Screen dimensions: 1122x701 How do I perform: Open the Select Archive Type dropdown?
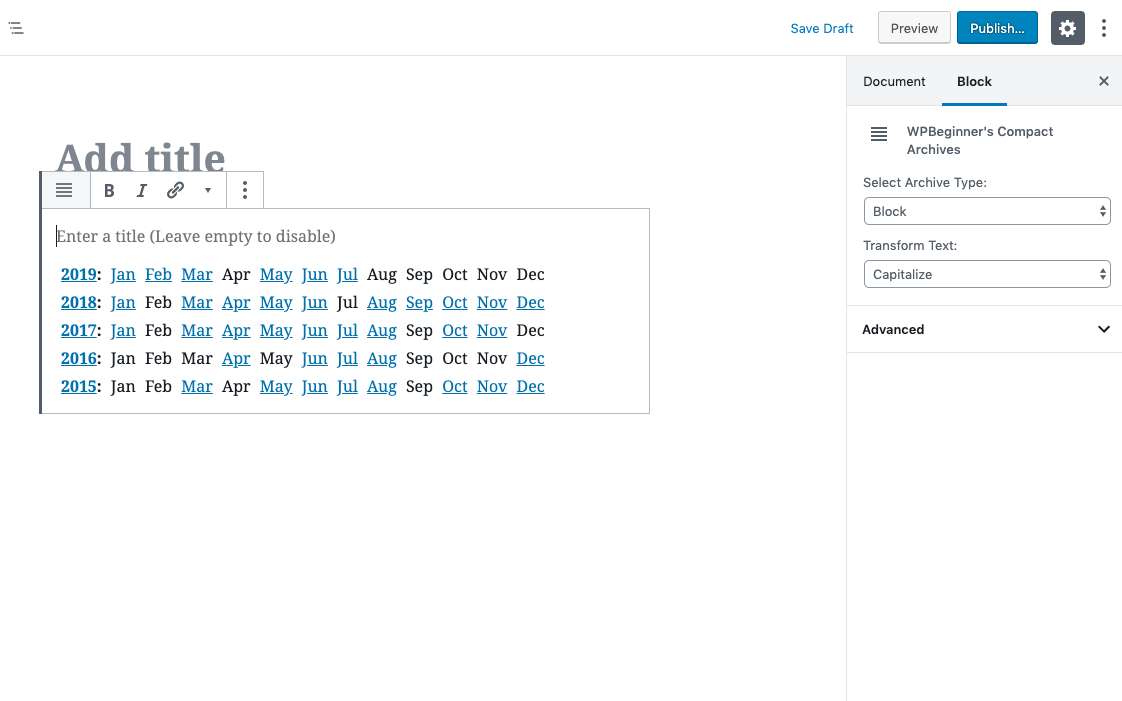[x=987, y=211]
